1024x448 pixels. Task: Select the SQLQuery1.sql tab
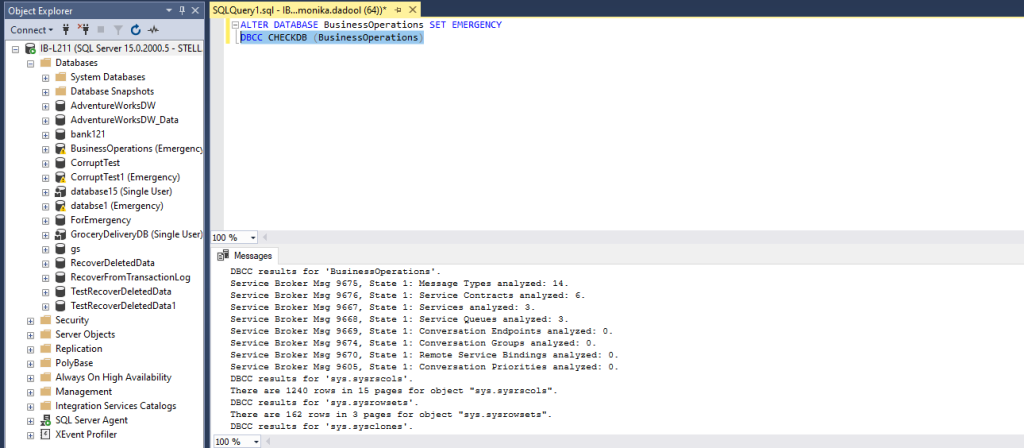pyautogui.click(x=300, y=10)
